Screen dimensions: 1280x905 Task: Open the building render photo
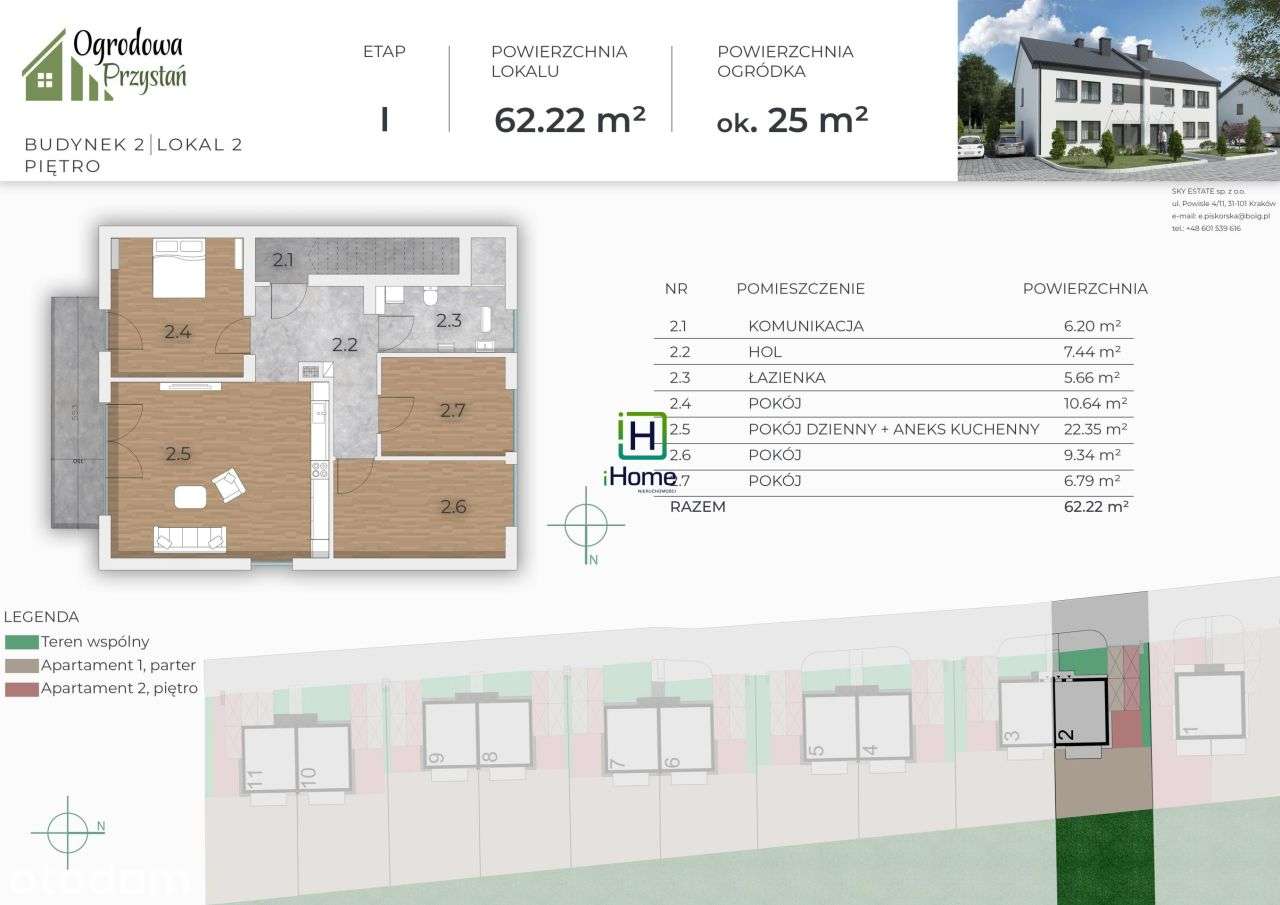click(x=1119, y=90)
